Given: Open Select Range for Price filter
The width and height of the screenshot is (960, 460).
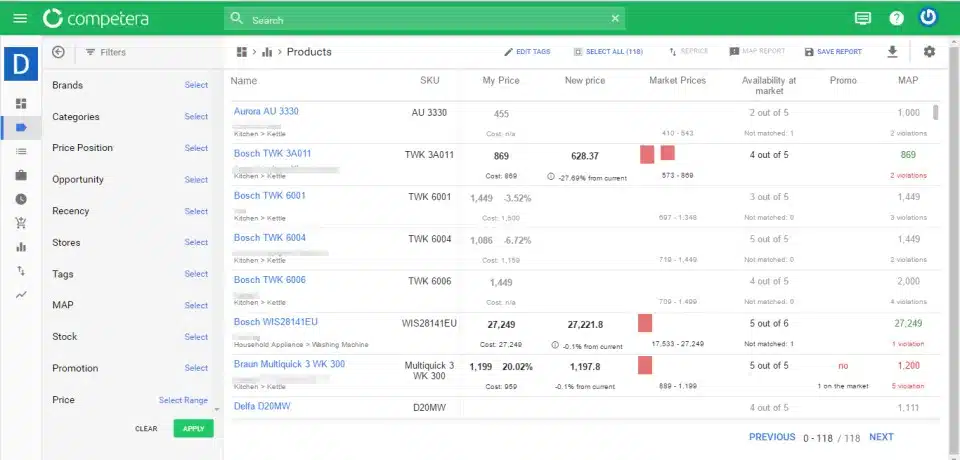Looking at the screenshot, I should click(x=183, y=400).
